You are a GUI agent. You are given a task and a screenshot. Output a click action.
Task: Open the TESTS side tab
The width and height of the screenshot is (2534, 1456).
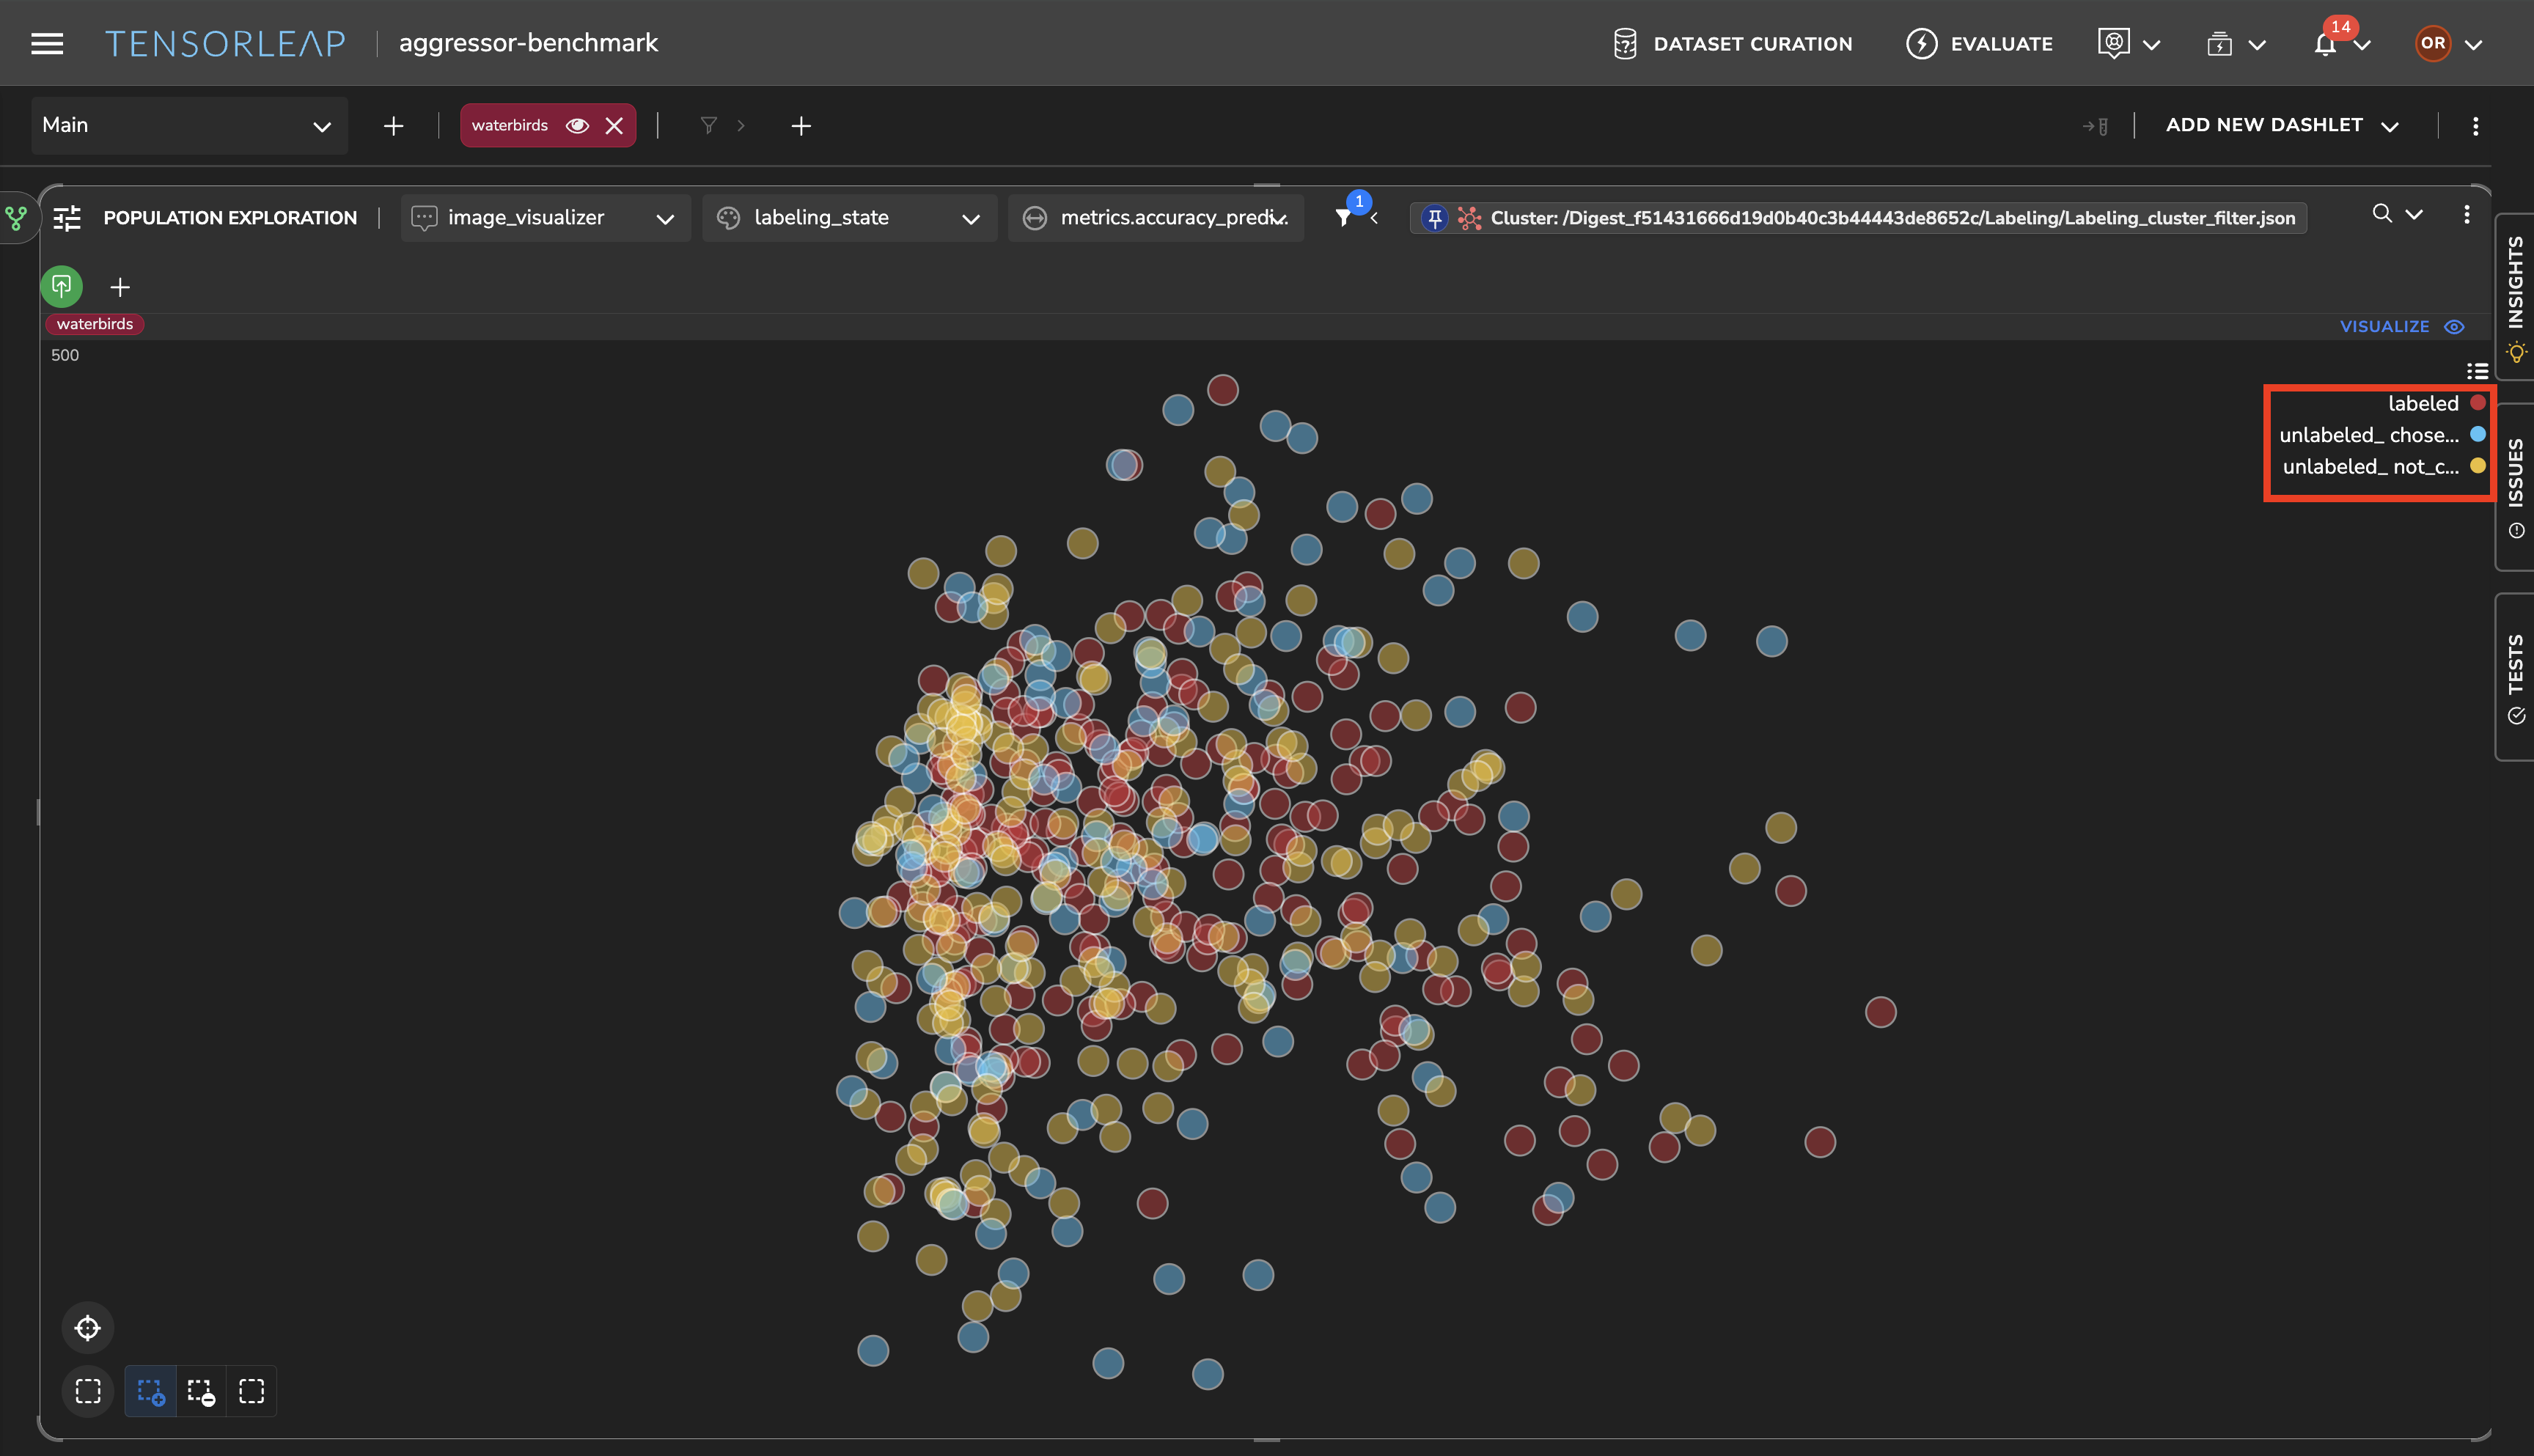click(x=2515, y=677)
